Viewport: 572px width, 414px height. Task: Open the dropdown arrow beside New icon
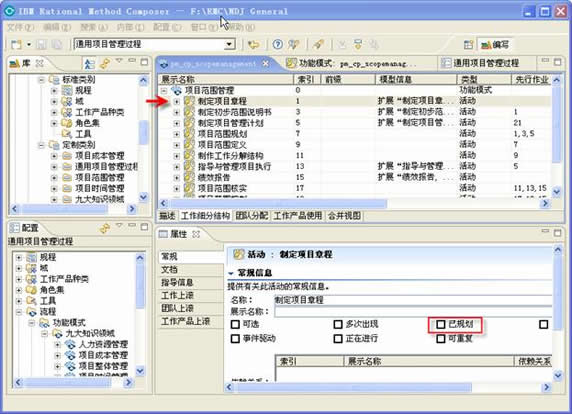[29, 45]
